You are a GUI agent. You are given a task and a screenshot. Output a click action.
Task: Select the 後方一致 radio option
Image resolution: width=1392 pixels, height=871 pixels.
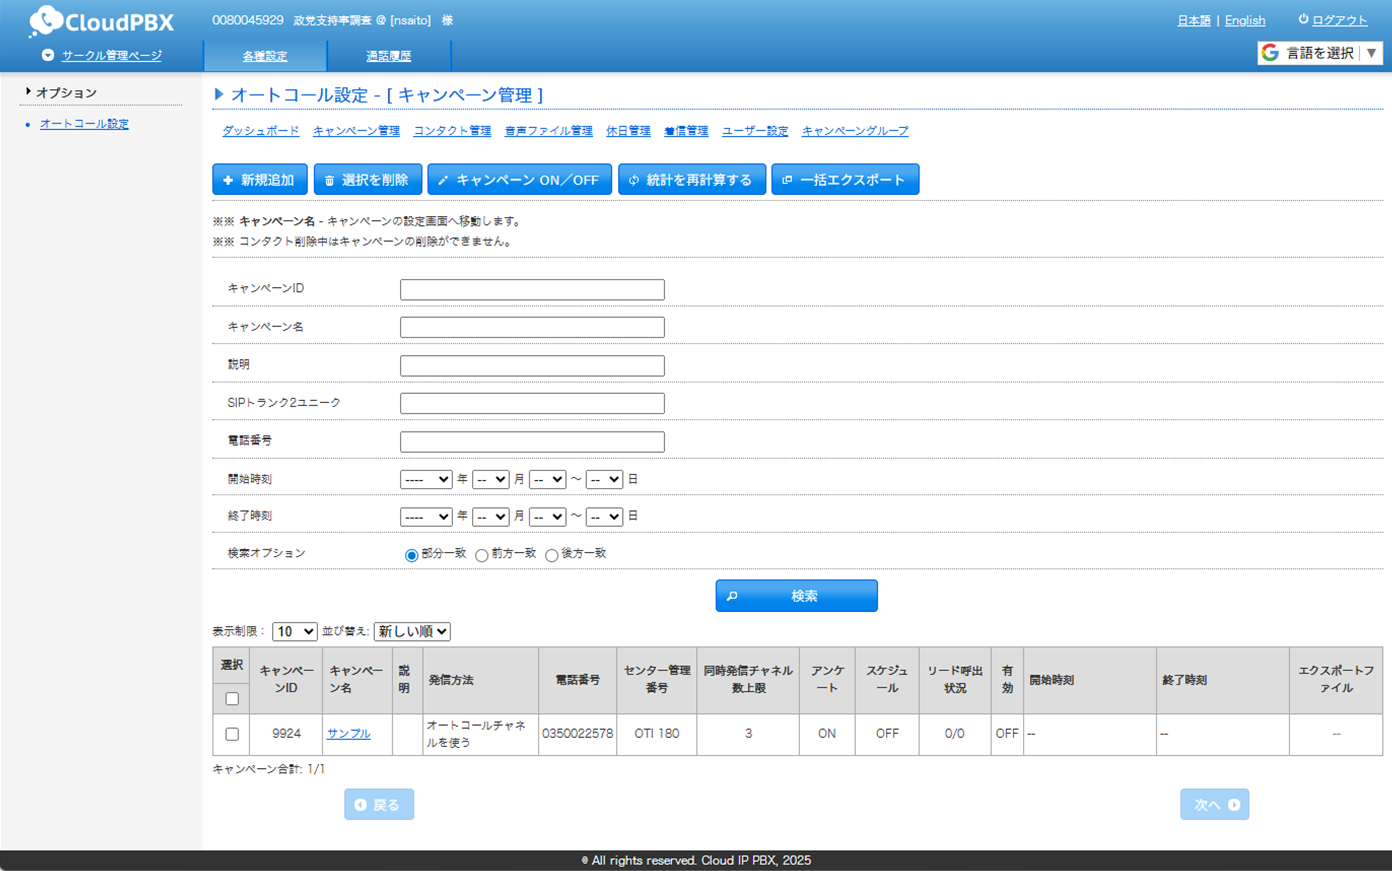pos(552,555)
